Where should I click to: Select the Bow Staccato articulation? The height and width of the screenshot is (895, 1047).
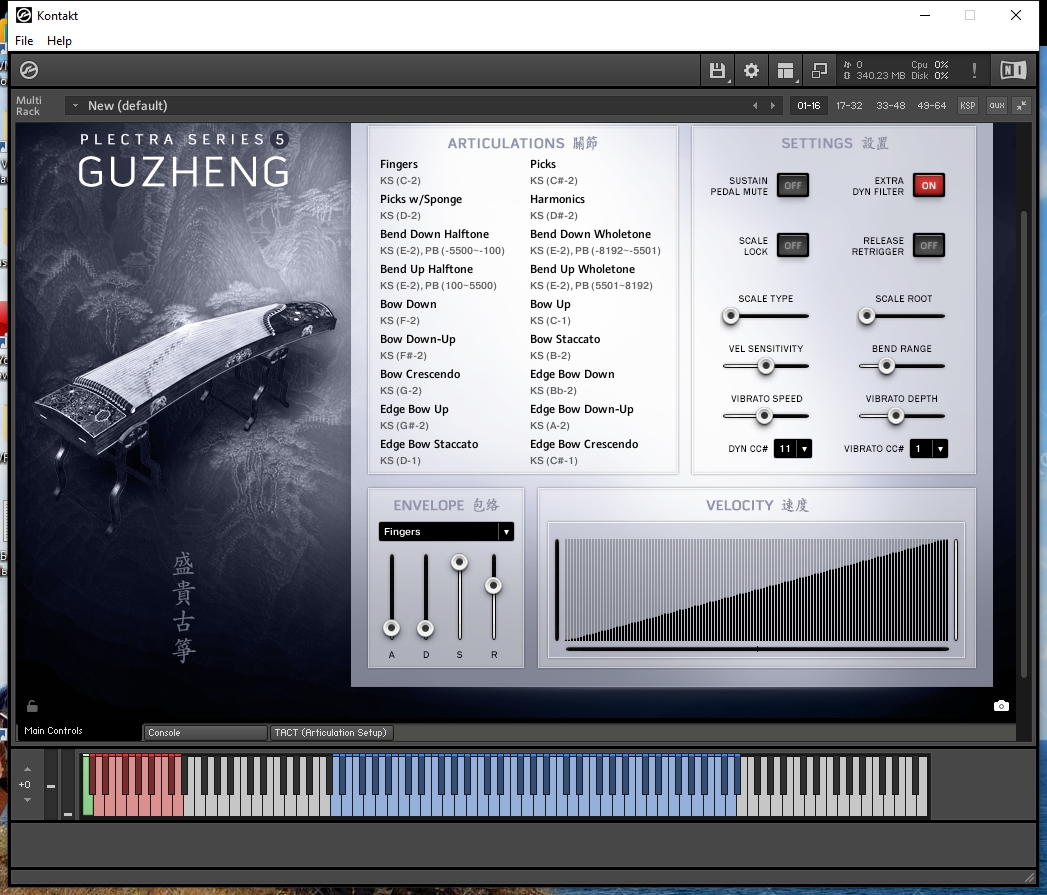566,339
